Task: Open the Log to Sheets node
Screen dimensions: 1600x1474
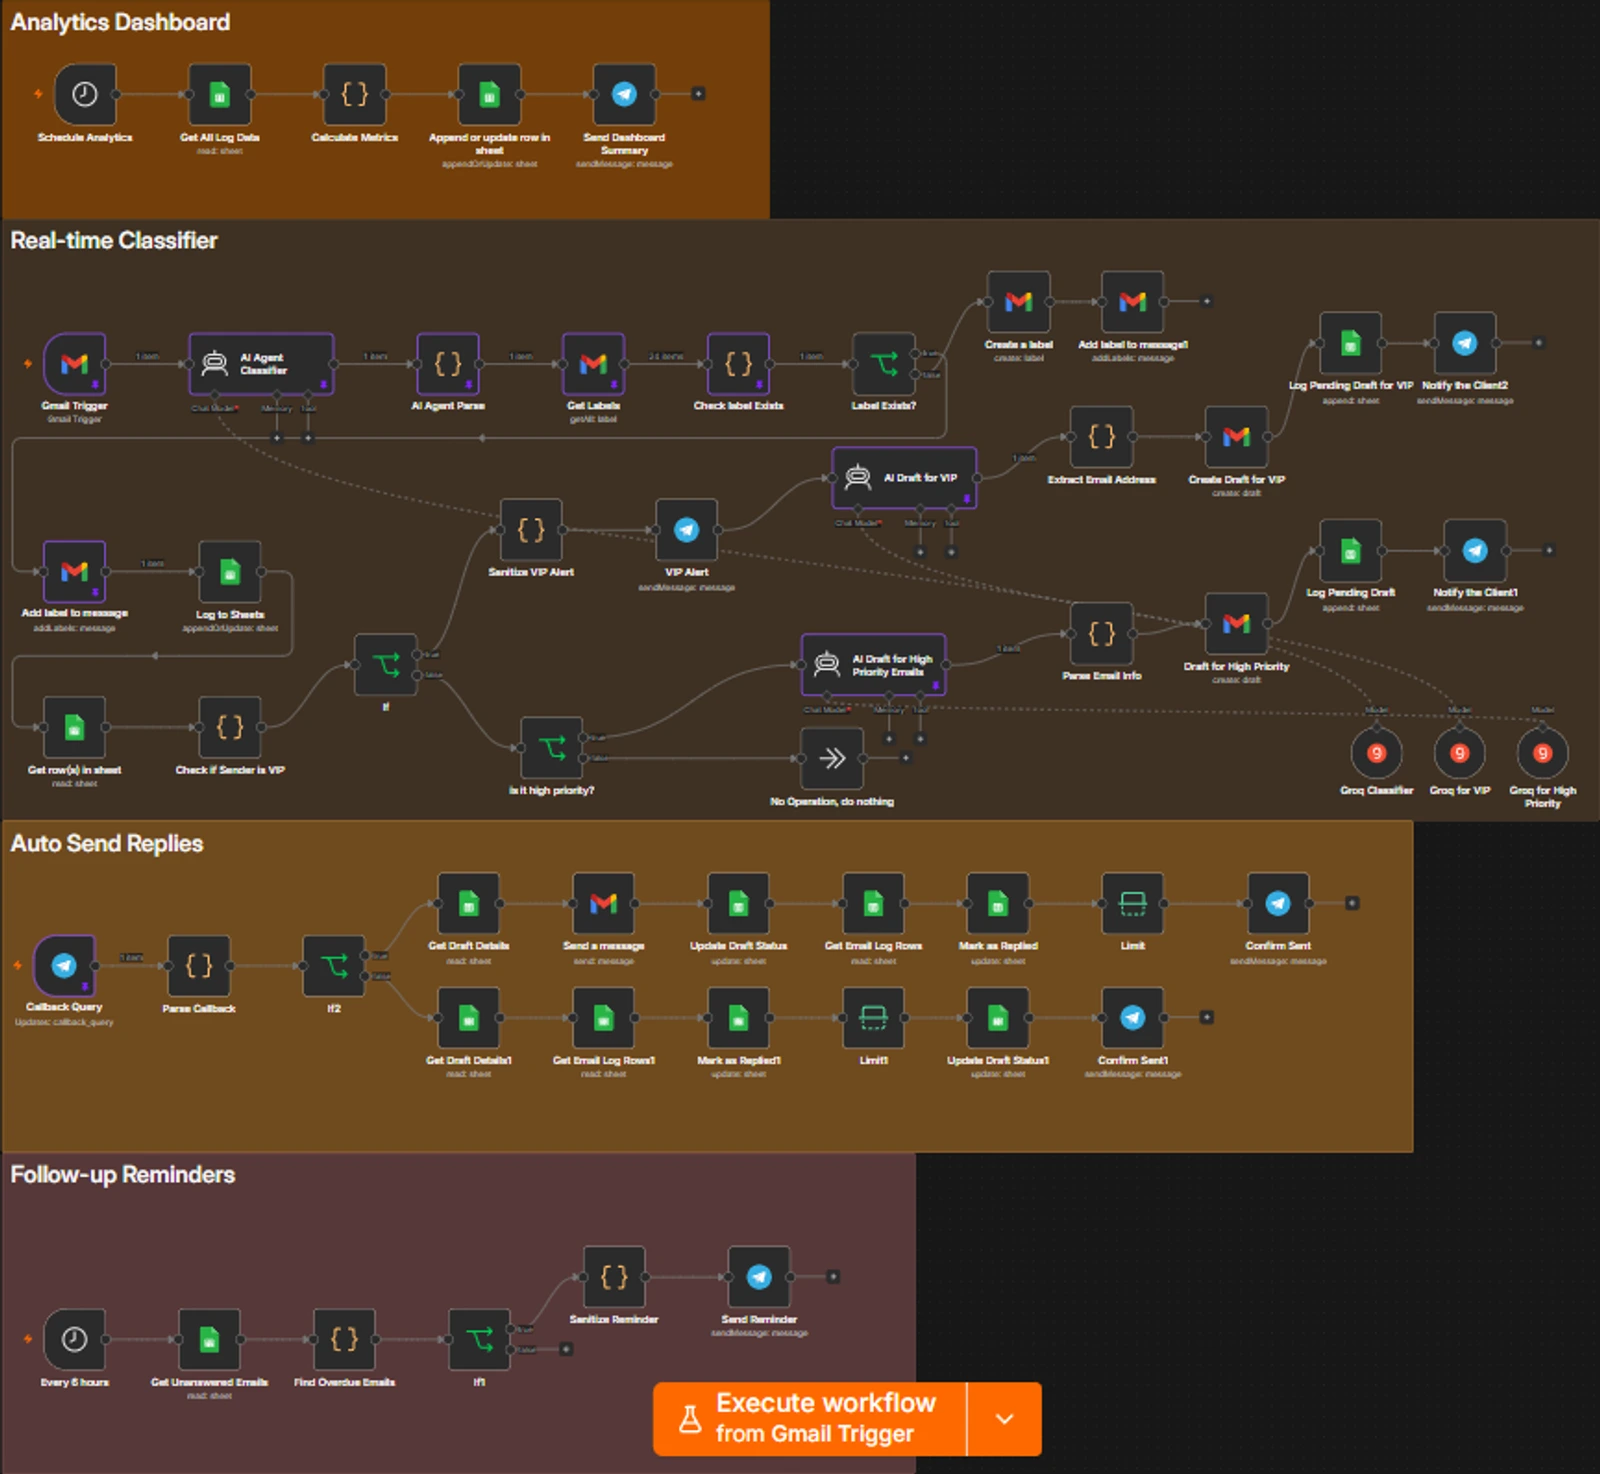Action: pos(230,572)
